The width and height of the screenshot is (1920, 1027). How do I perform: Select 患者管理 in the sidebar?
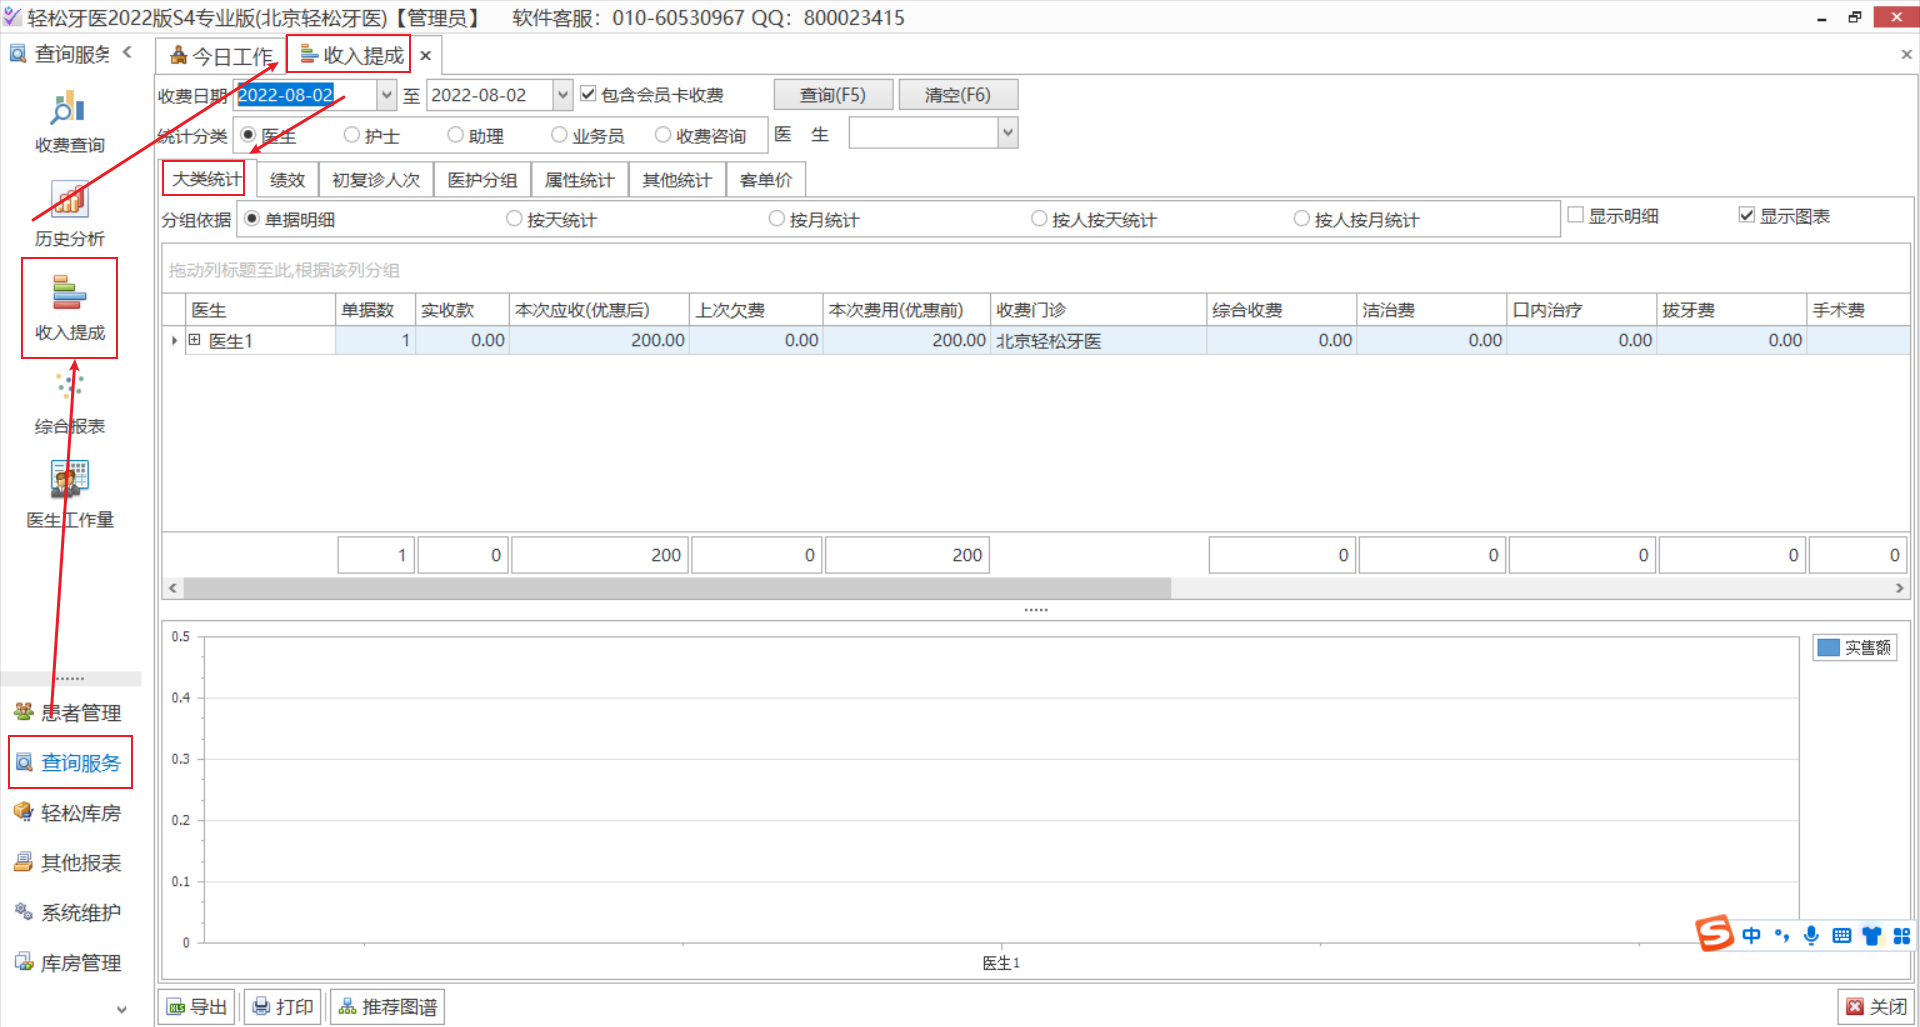(68, 713)
